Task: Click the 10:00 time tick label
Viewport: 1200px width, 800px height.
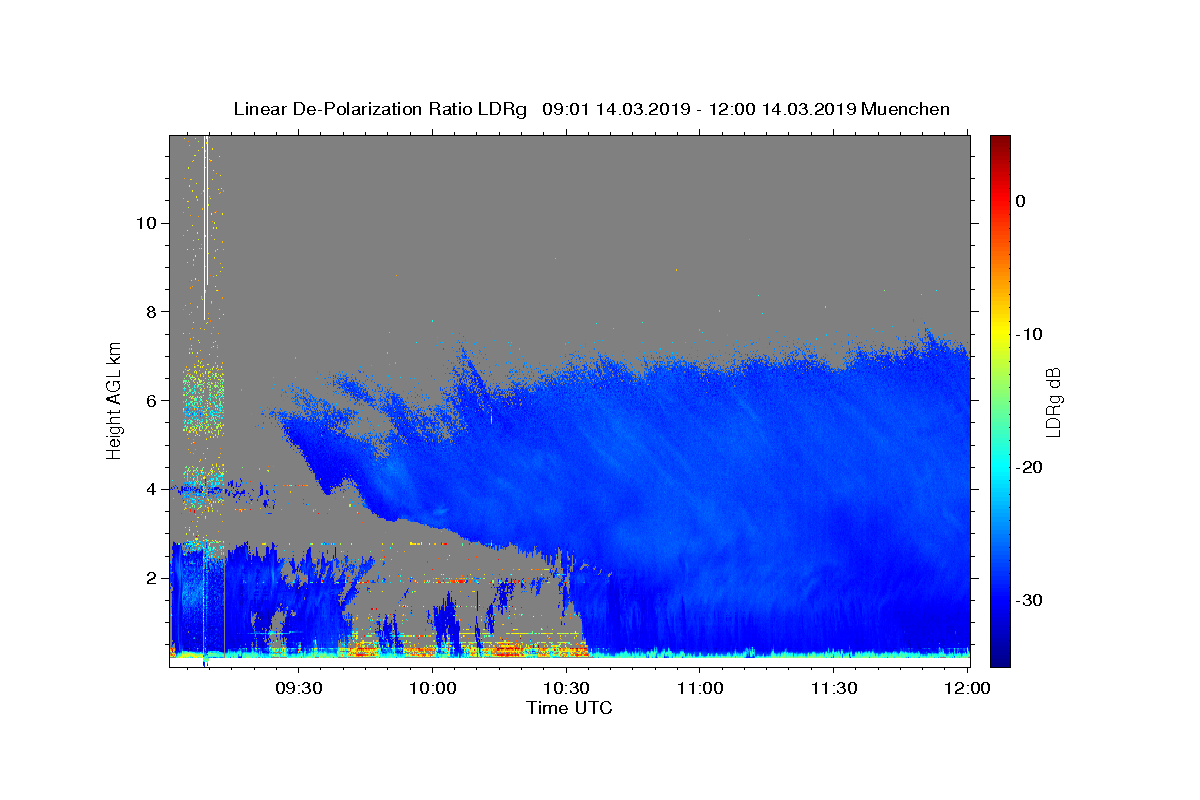Action: (x=432, y=689)
